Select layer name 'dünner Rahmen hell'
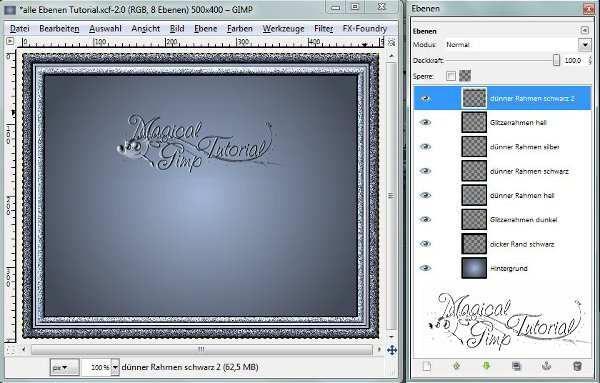The height and width of the screenshot is (383, 600). click(x=522, y=196)
